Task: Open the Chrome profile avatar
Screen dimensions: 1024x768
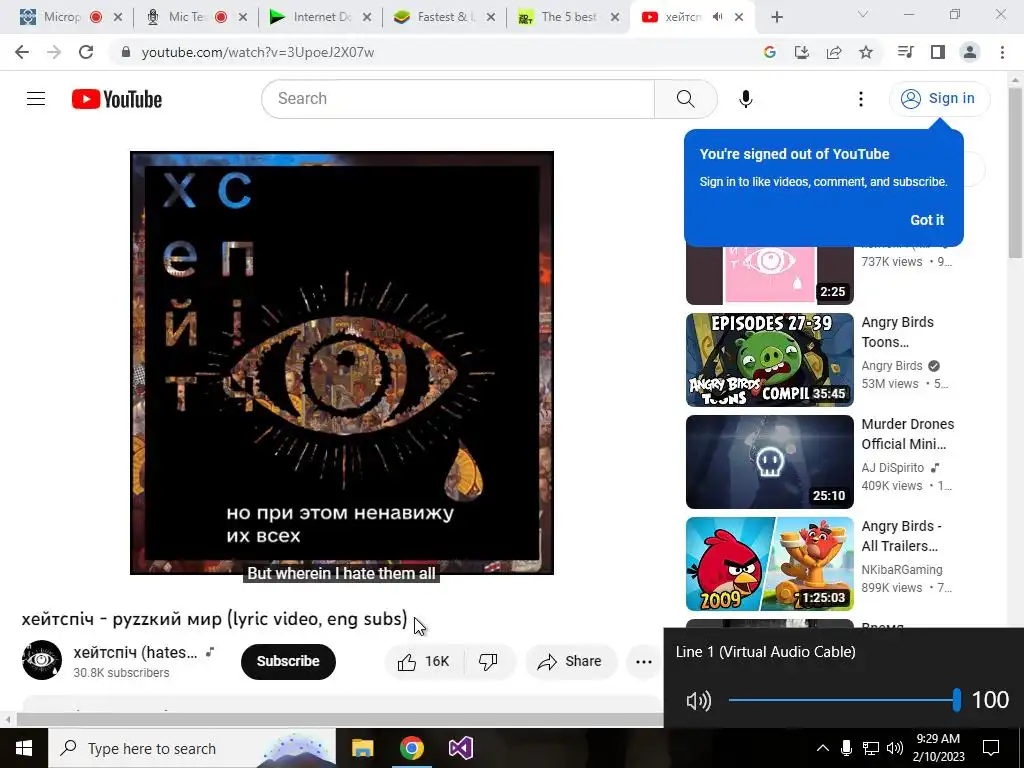Action: click(x=969, y=52)
